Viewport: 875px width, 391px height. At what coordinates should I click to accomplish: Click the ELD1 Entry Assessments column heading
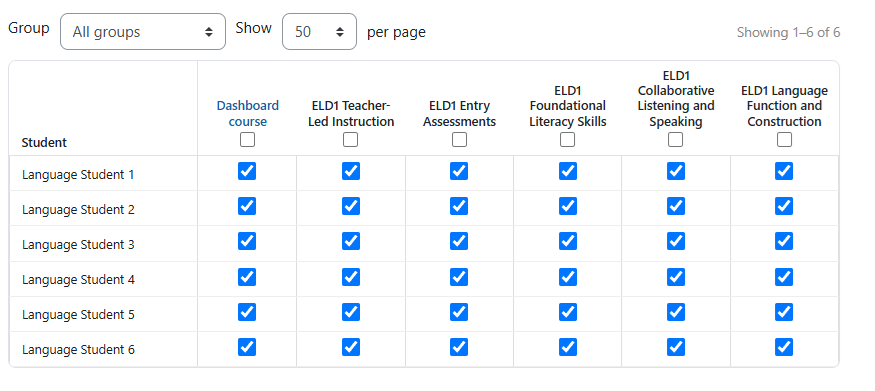(459, 113)
